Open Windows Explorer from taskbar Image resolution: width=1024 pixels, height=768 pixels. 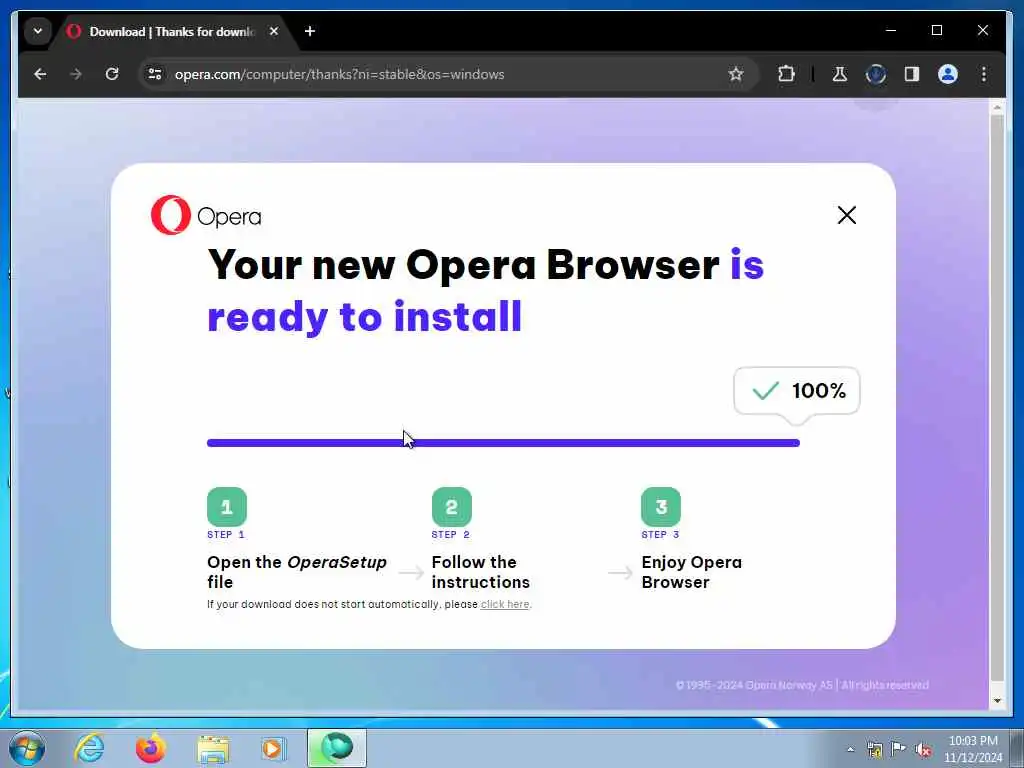click(213, 748)
